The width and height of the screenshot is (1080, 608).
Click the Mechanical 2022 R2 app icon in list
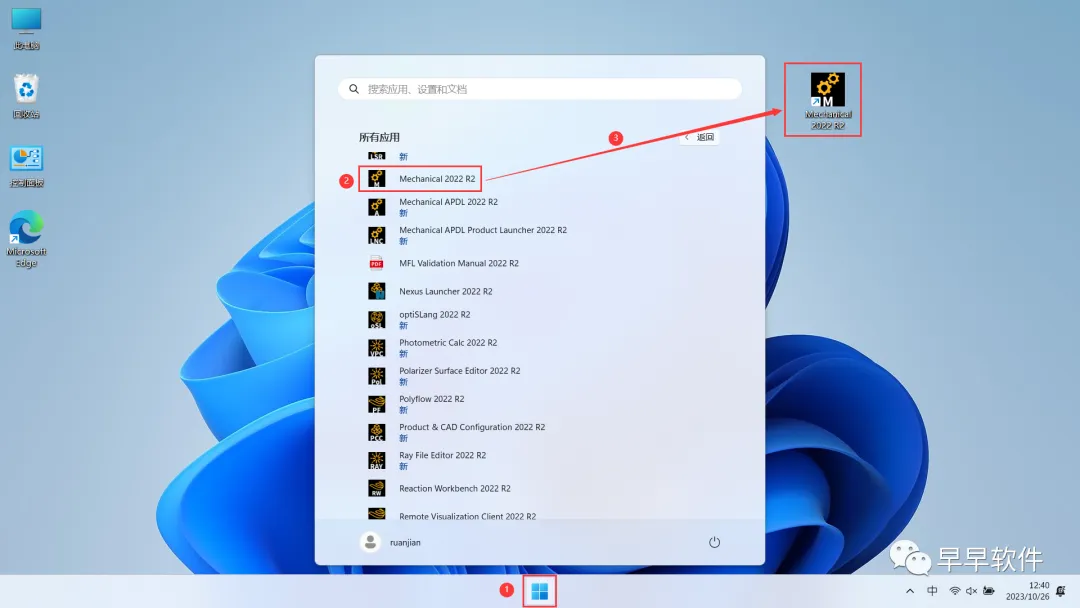pos(377,178)
